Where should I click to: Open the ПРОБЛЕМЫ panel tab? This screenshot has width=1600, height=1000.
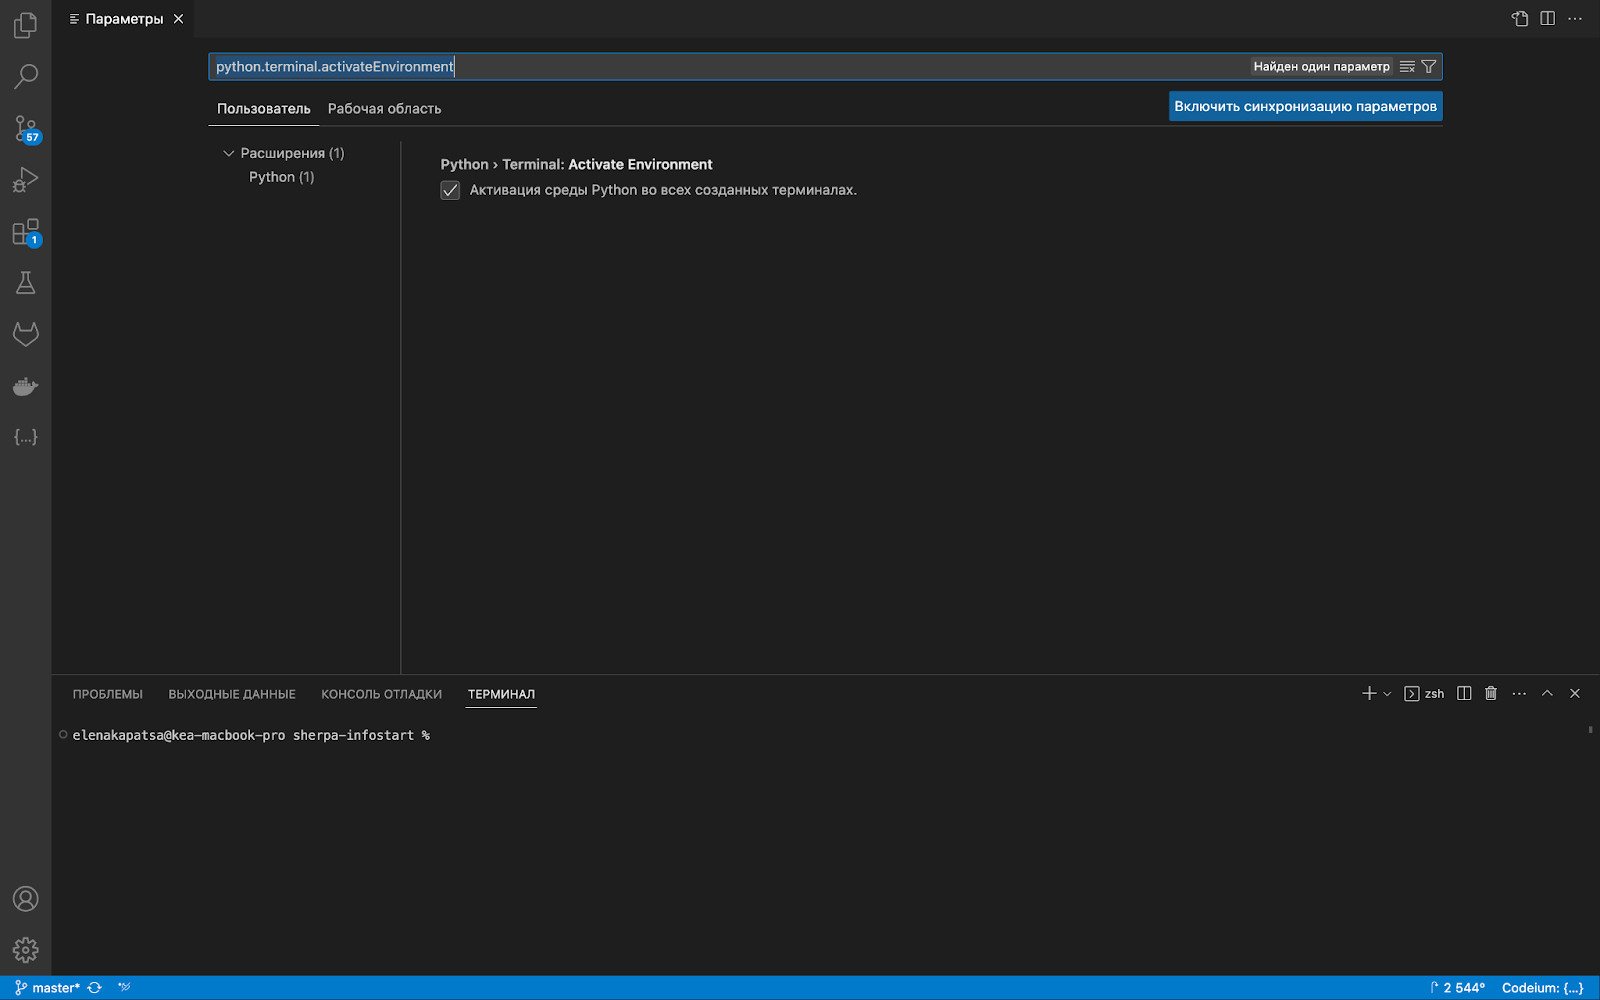[x=108, y=694]
